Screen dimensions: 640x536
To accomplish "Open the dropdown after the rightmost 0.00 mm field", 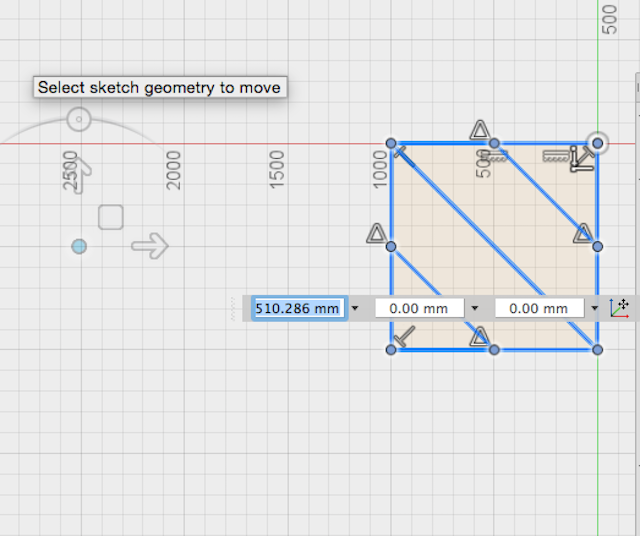I will pos(595,308).
